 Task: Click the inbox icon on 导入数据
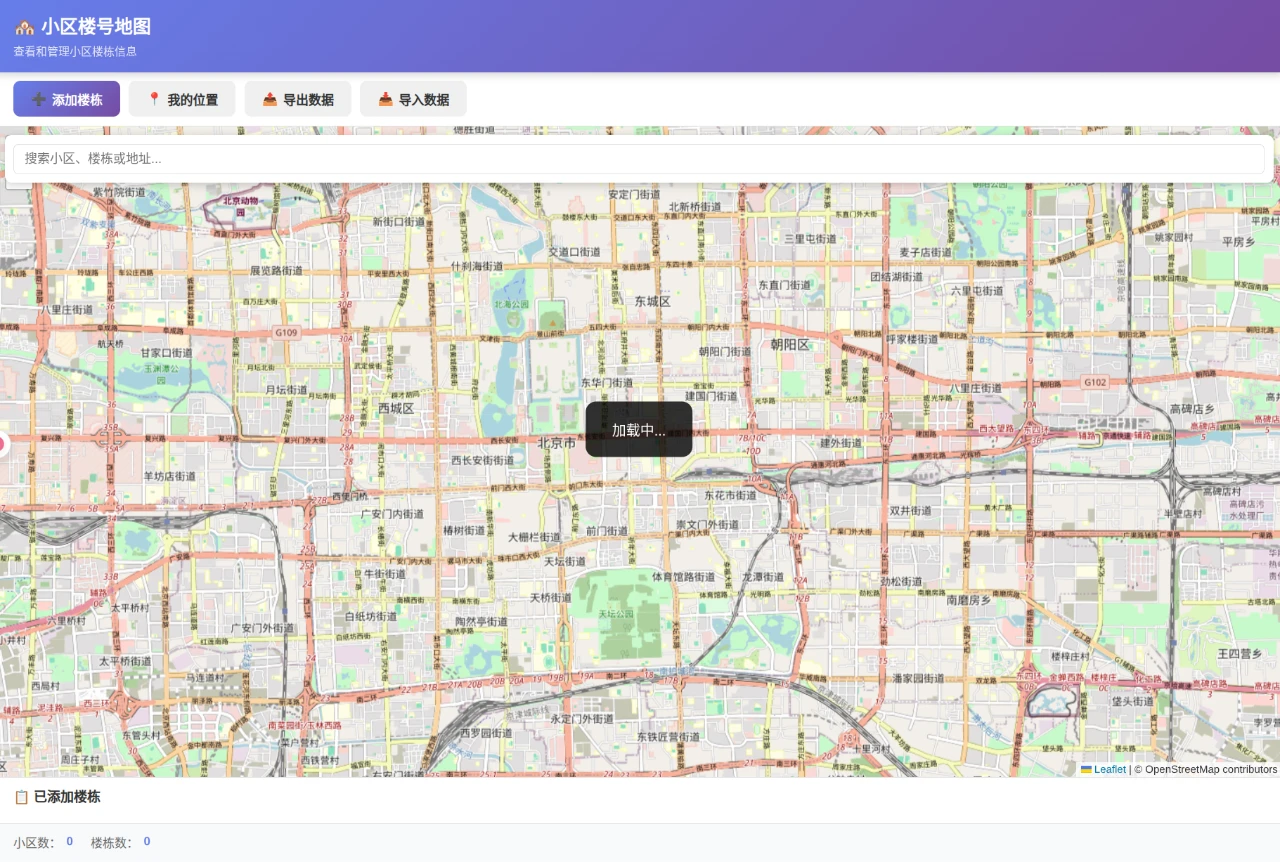click(386, 100)
